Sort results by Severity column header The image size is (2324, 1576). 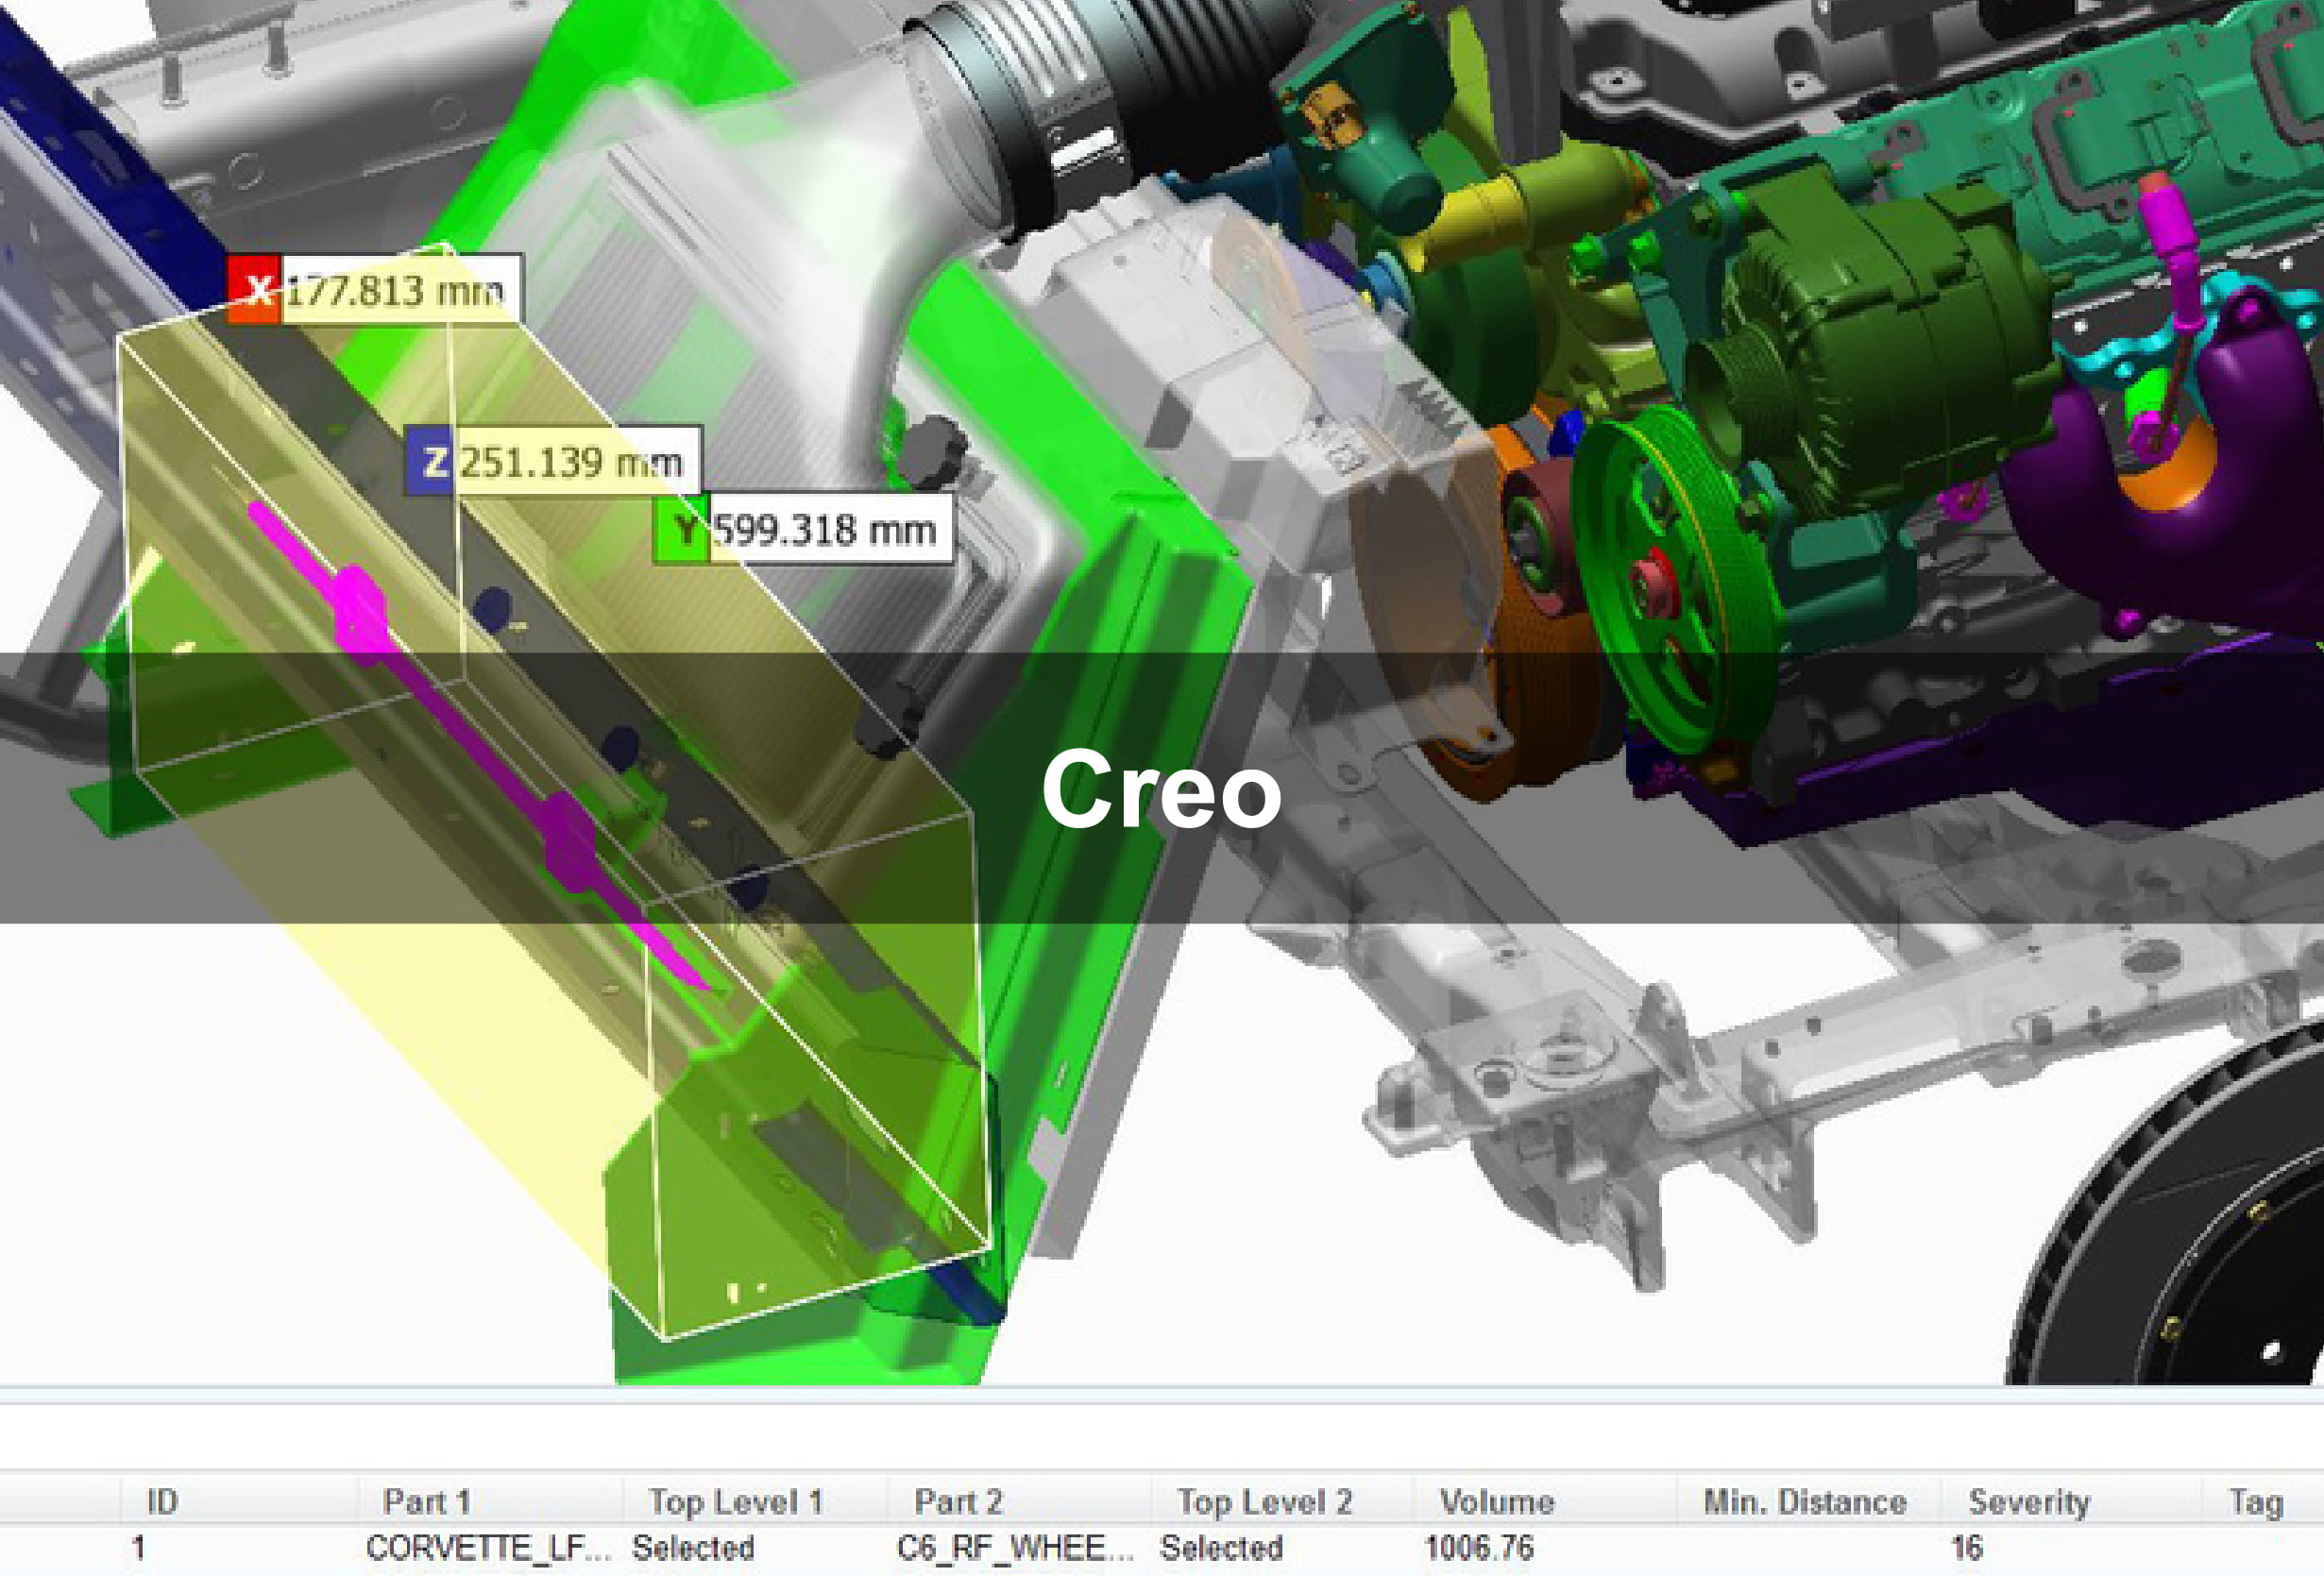click(2029, 1502)
